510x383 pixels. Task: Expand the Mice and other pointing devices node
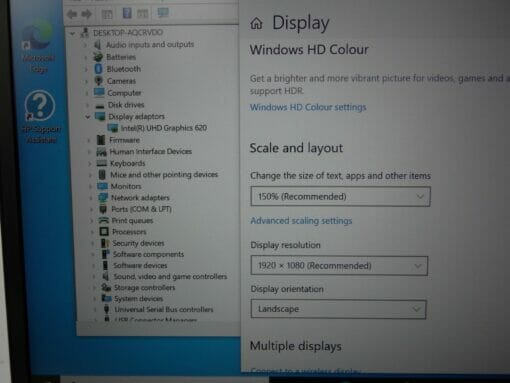(x=90, y=175)
